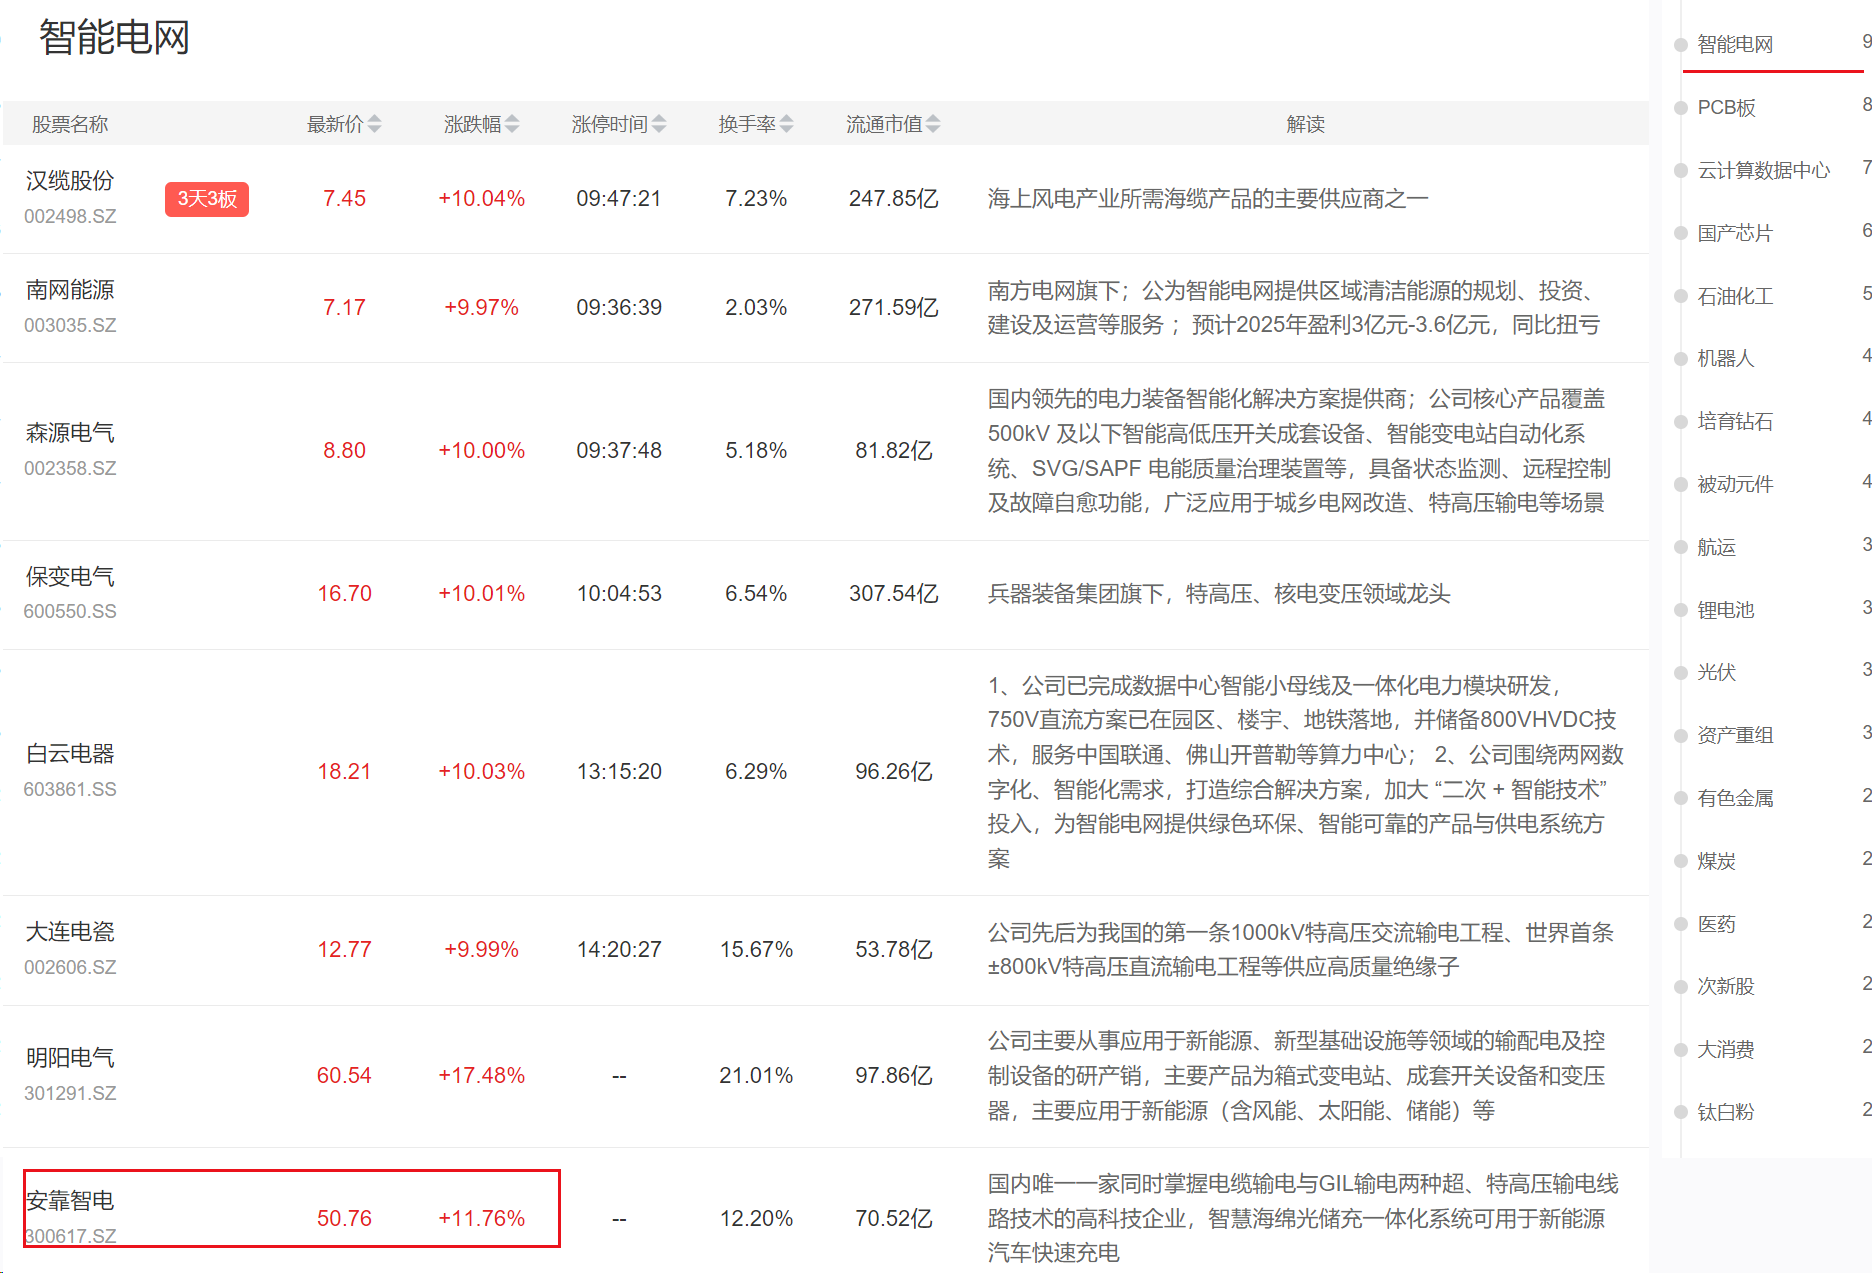Sort by 换手率 column arrows
1872x1273 pixels.
787,124
